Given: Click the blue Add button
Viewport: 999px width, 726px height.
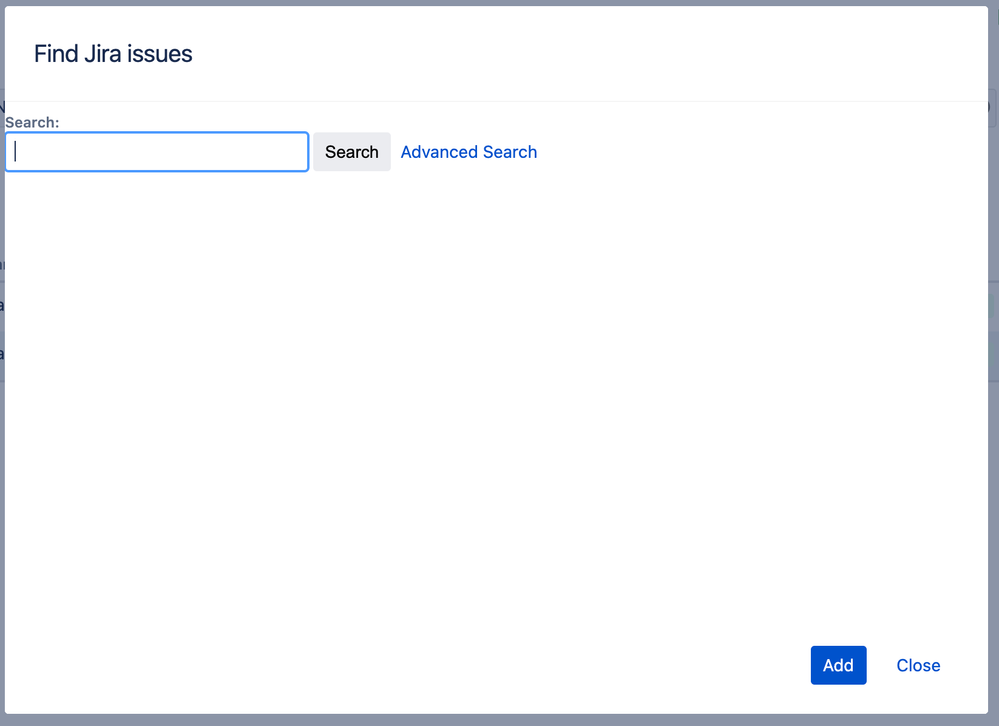Looking at the screenshot, I should (838, 666).
